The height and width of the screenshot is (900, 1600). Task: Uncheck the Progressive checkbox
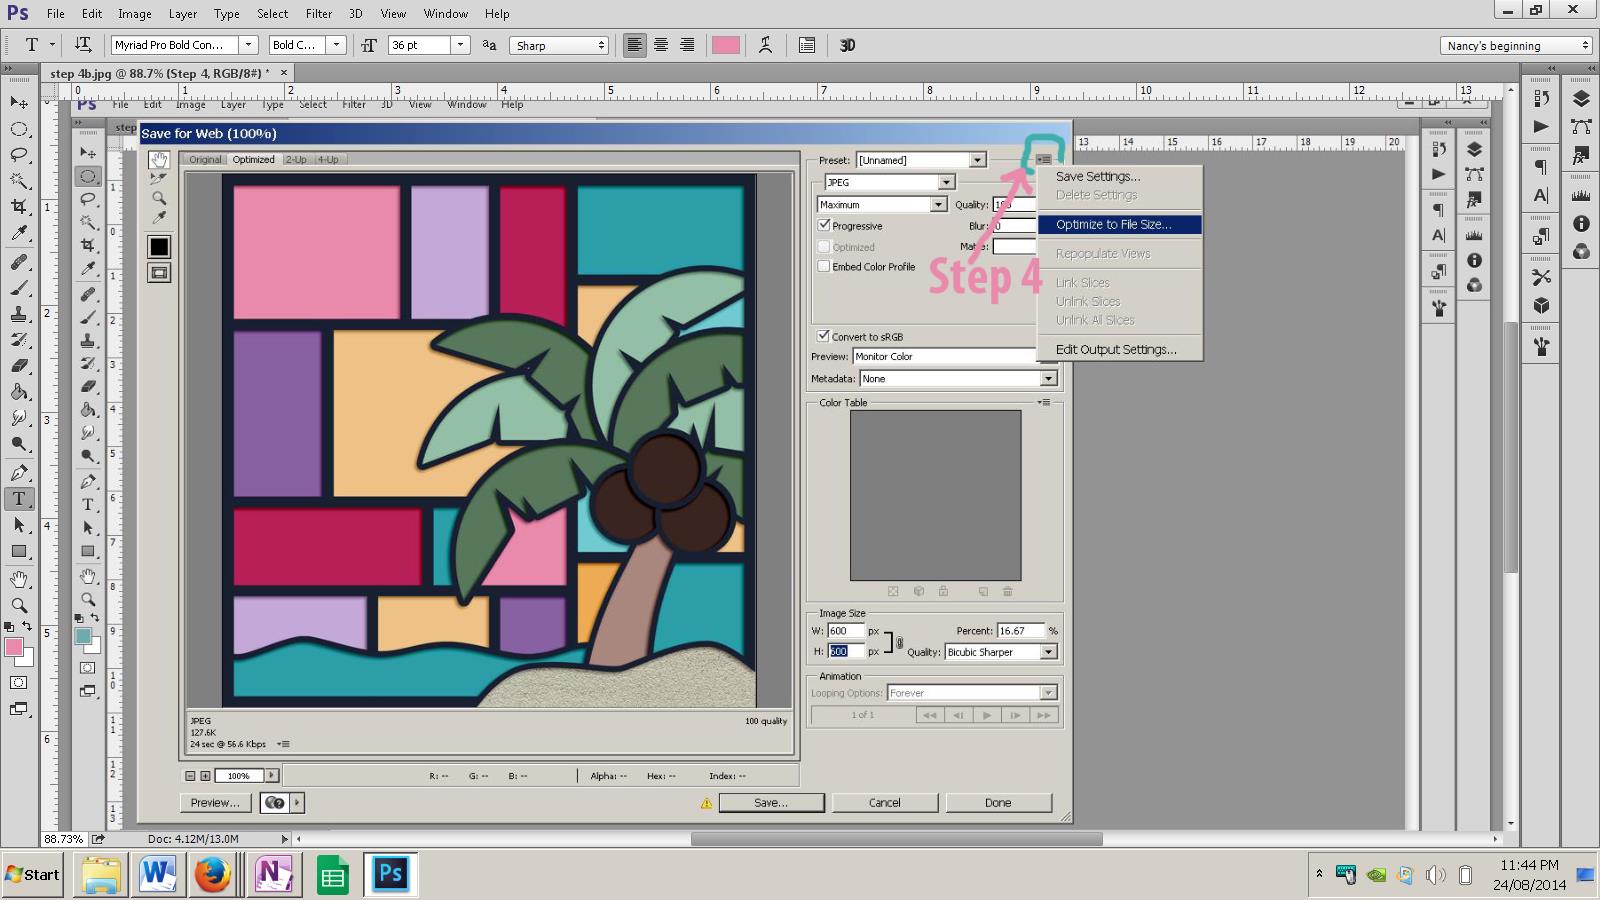pos(824,226)
